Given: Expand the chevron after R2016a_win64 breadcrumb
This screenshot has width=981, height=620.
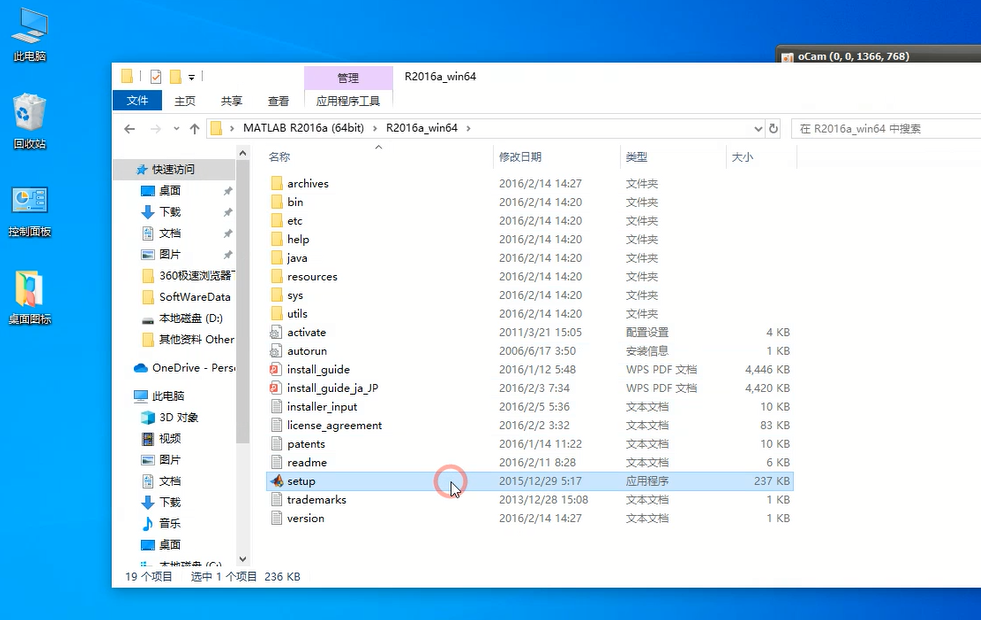Looking at the screenshot, I should 468,128.
